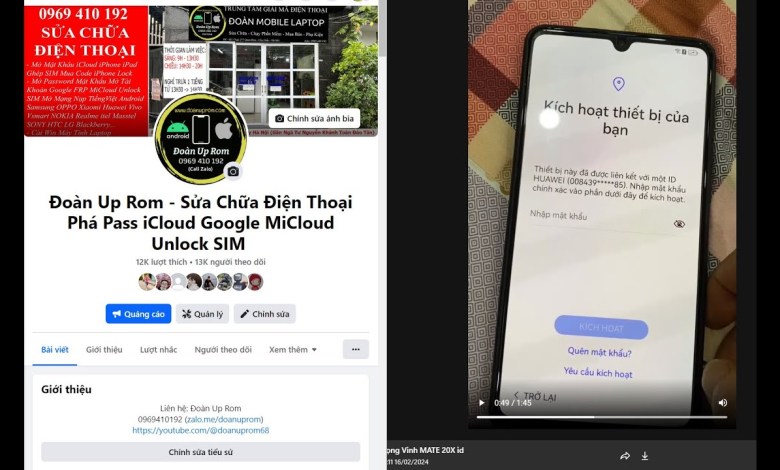Open the Người theo dõi tab
Image resolution: width=780 pixels, height=470 pixels.
[223, 350]
